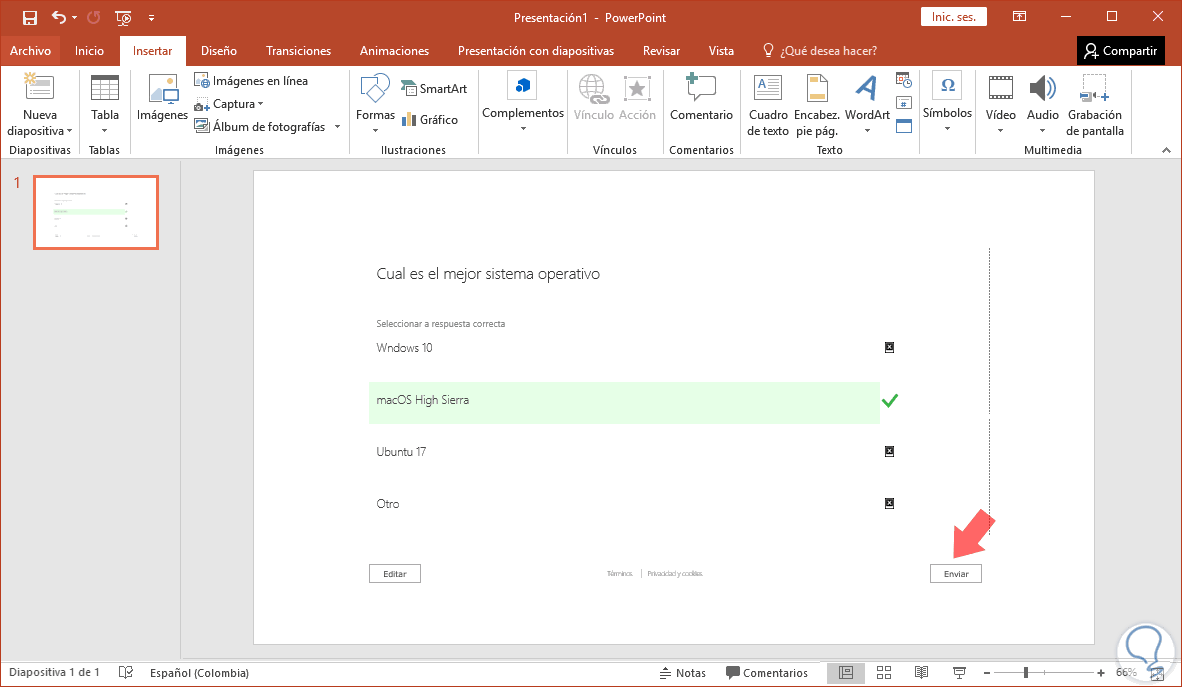
Task: Click the zoom slider in status bar
Action: [1026, 673]
